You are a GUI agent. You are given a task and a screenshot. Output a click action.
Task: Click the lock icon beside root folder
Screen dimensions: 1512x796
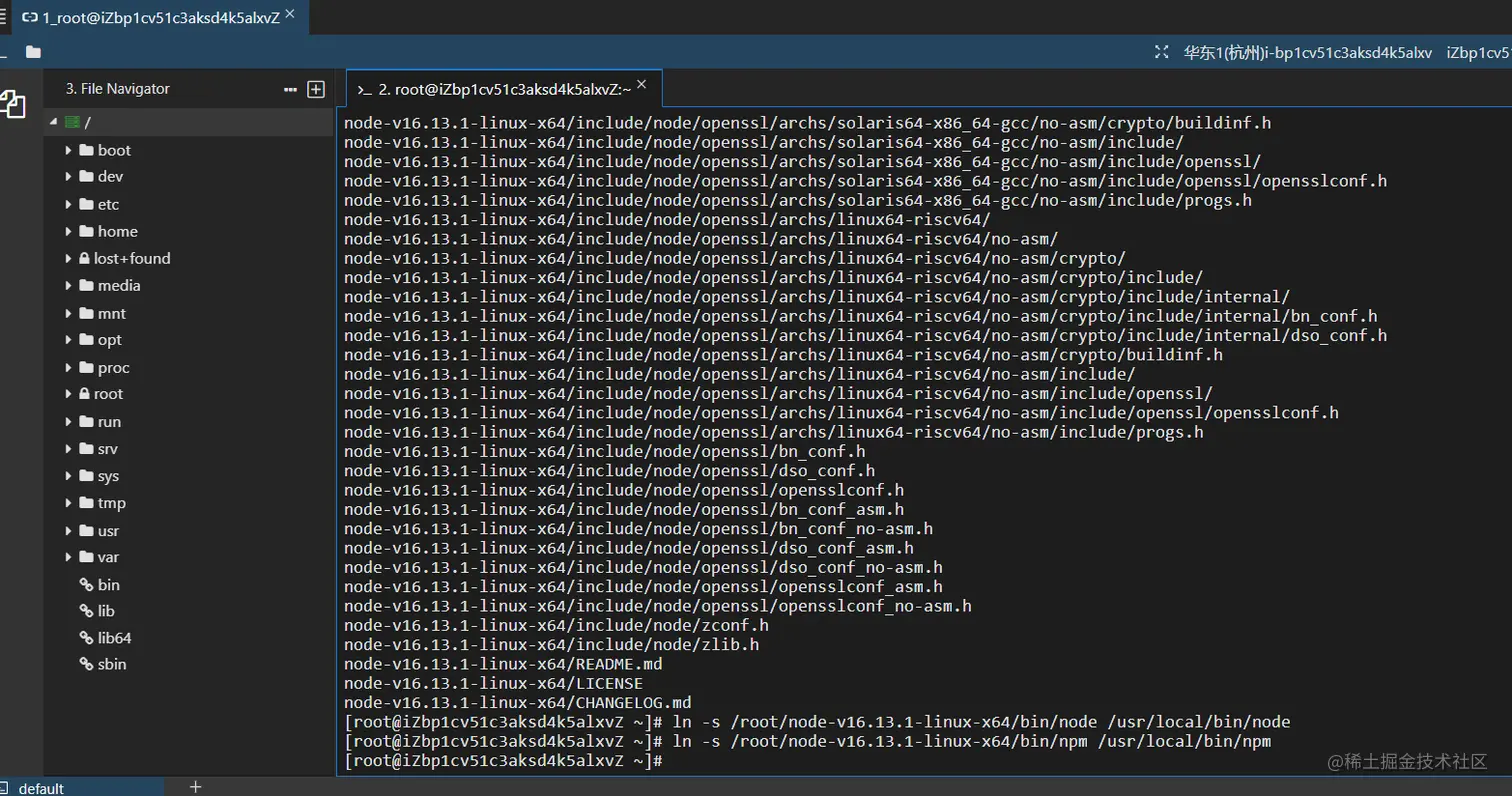(x=84, y=394)
